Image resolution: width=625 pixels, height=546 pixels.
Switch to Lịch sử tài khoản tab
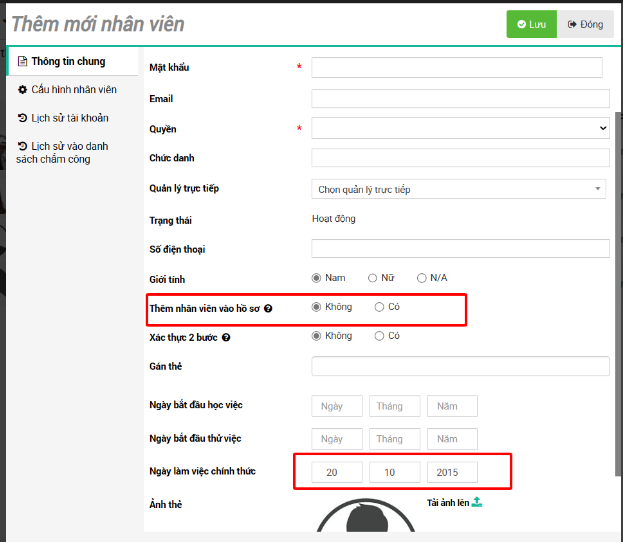69,119
